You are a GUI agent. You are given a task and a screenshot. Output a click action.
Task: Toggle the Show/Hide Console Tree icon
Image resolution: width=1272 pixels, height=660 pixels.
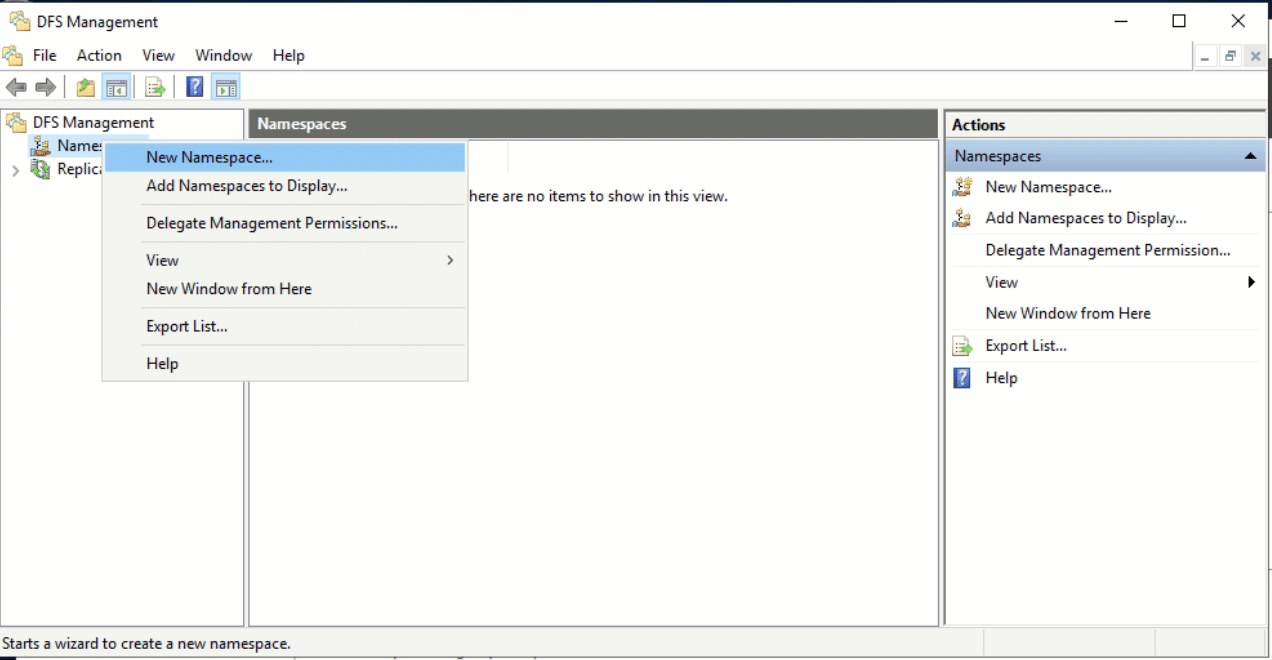(x=117, y=88)
